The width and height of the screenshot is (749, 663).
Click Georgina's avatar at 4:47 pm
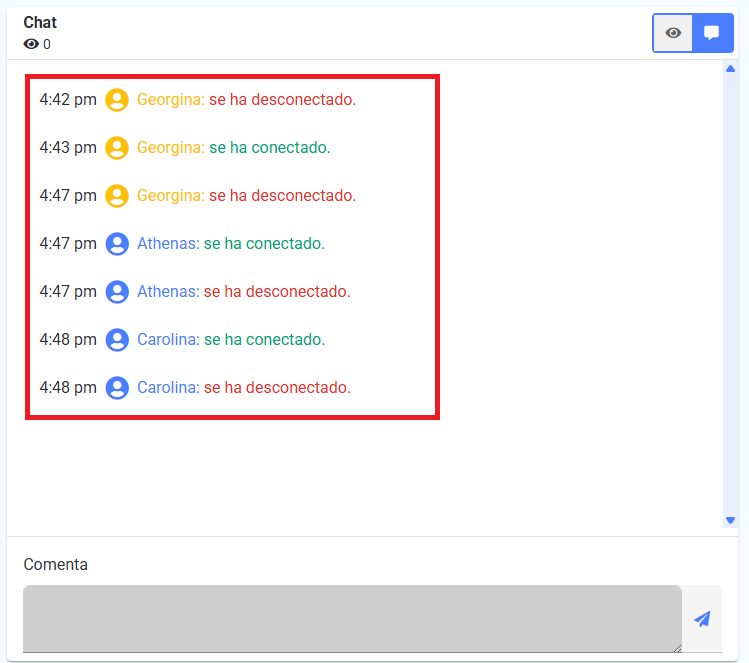[x=117, y=196]
